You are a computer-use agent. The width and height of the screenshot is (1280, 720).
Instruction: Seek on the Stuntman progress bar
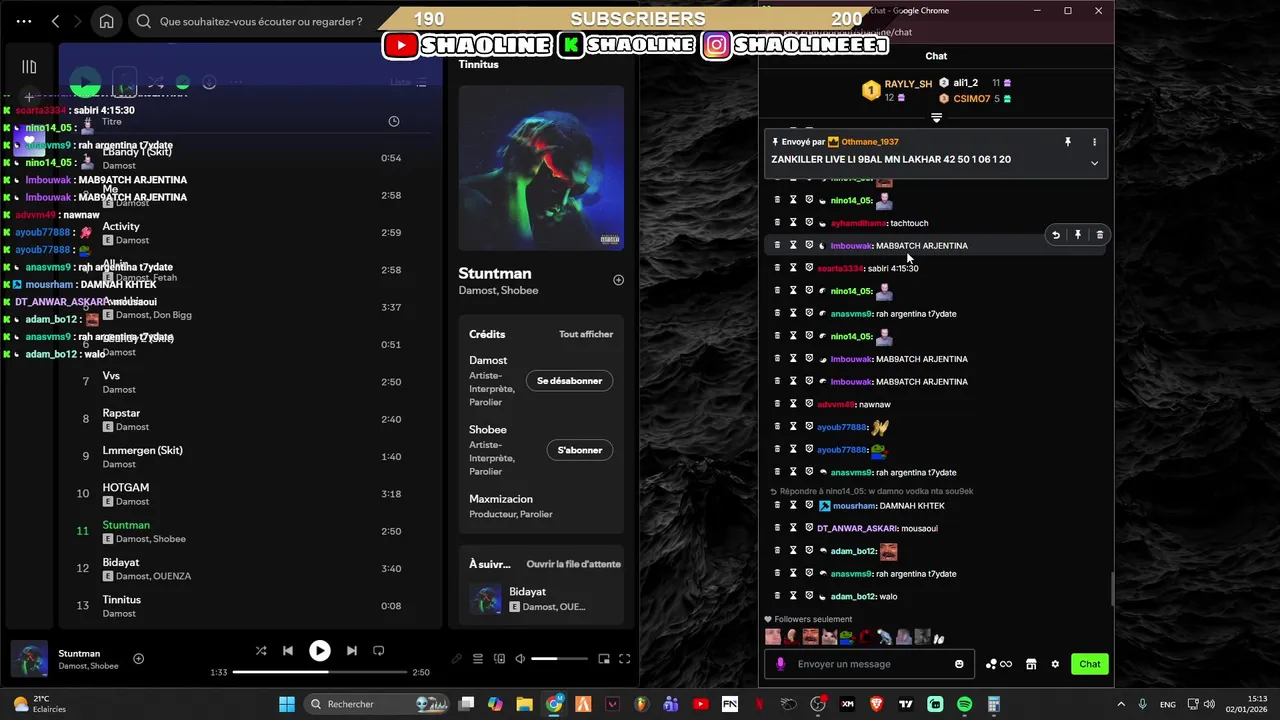pyautogui.click(x=319, y=672)
